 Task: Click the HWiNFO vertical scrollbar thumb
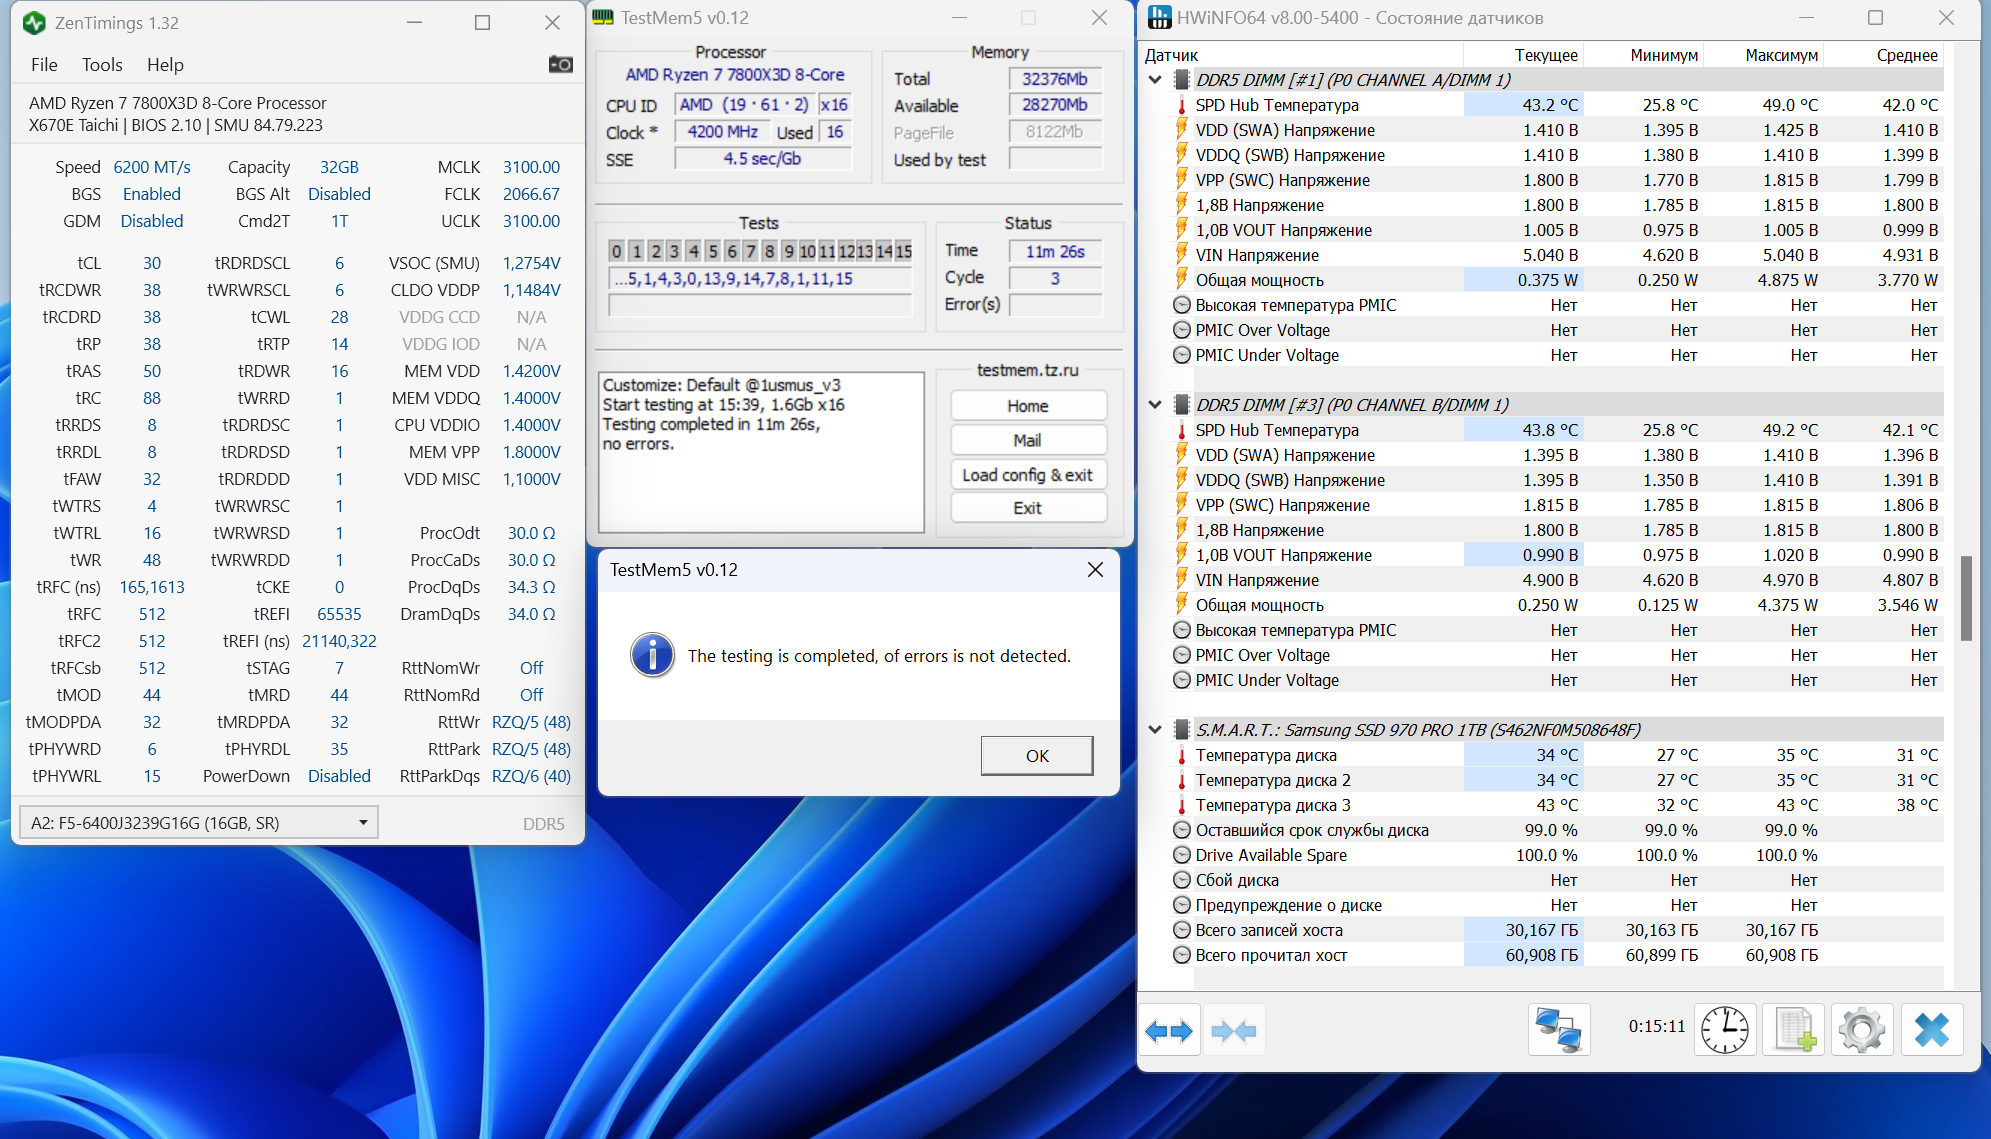[1966, 598]
